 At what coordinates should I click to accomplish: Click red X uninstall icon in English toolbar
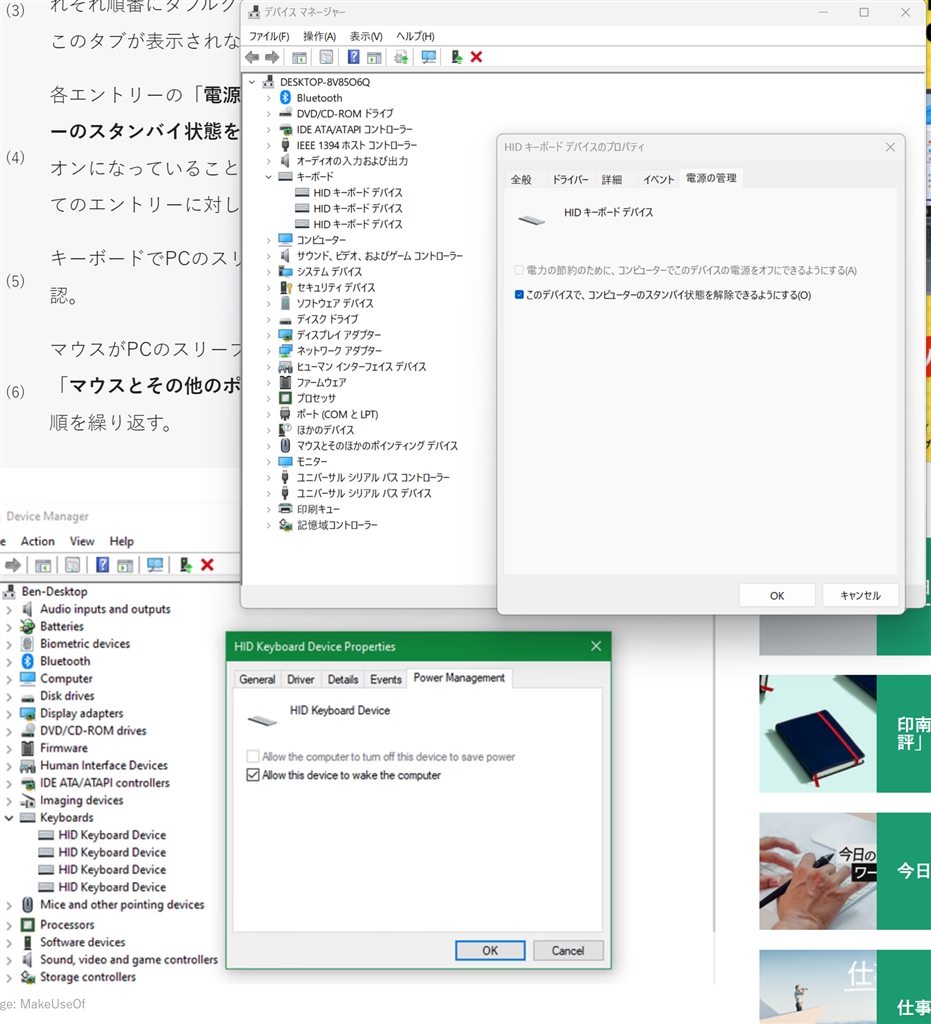coord(207,565)
